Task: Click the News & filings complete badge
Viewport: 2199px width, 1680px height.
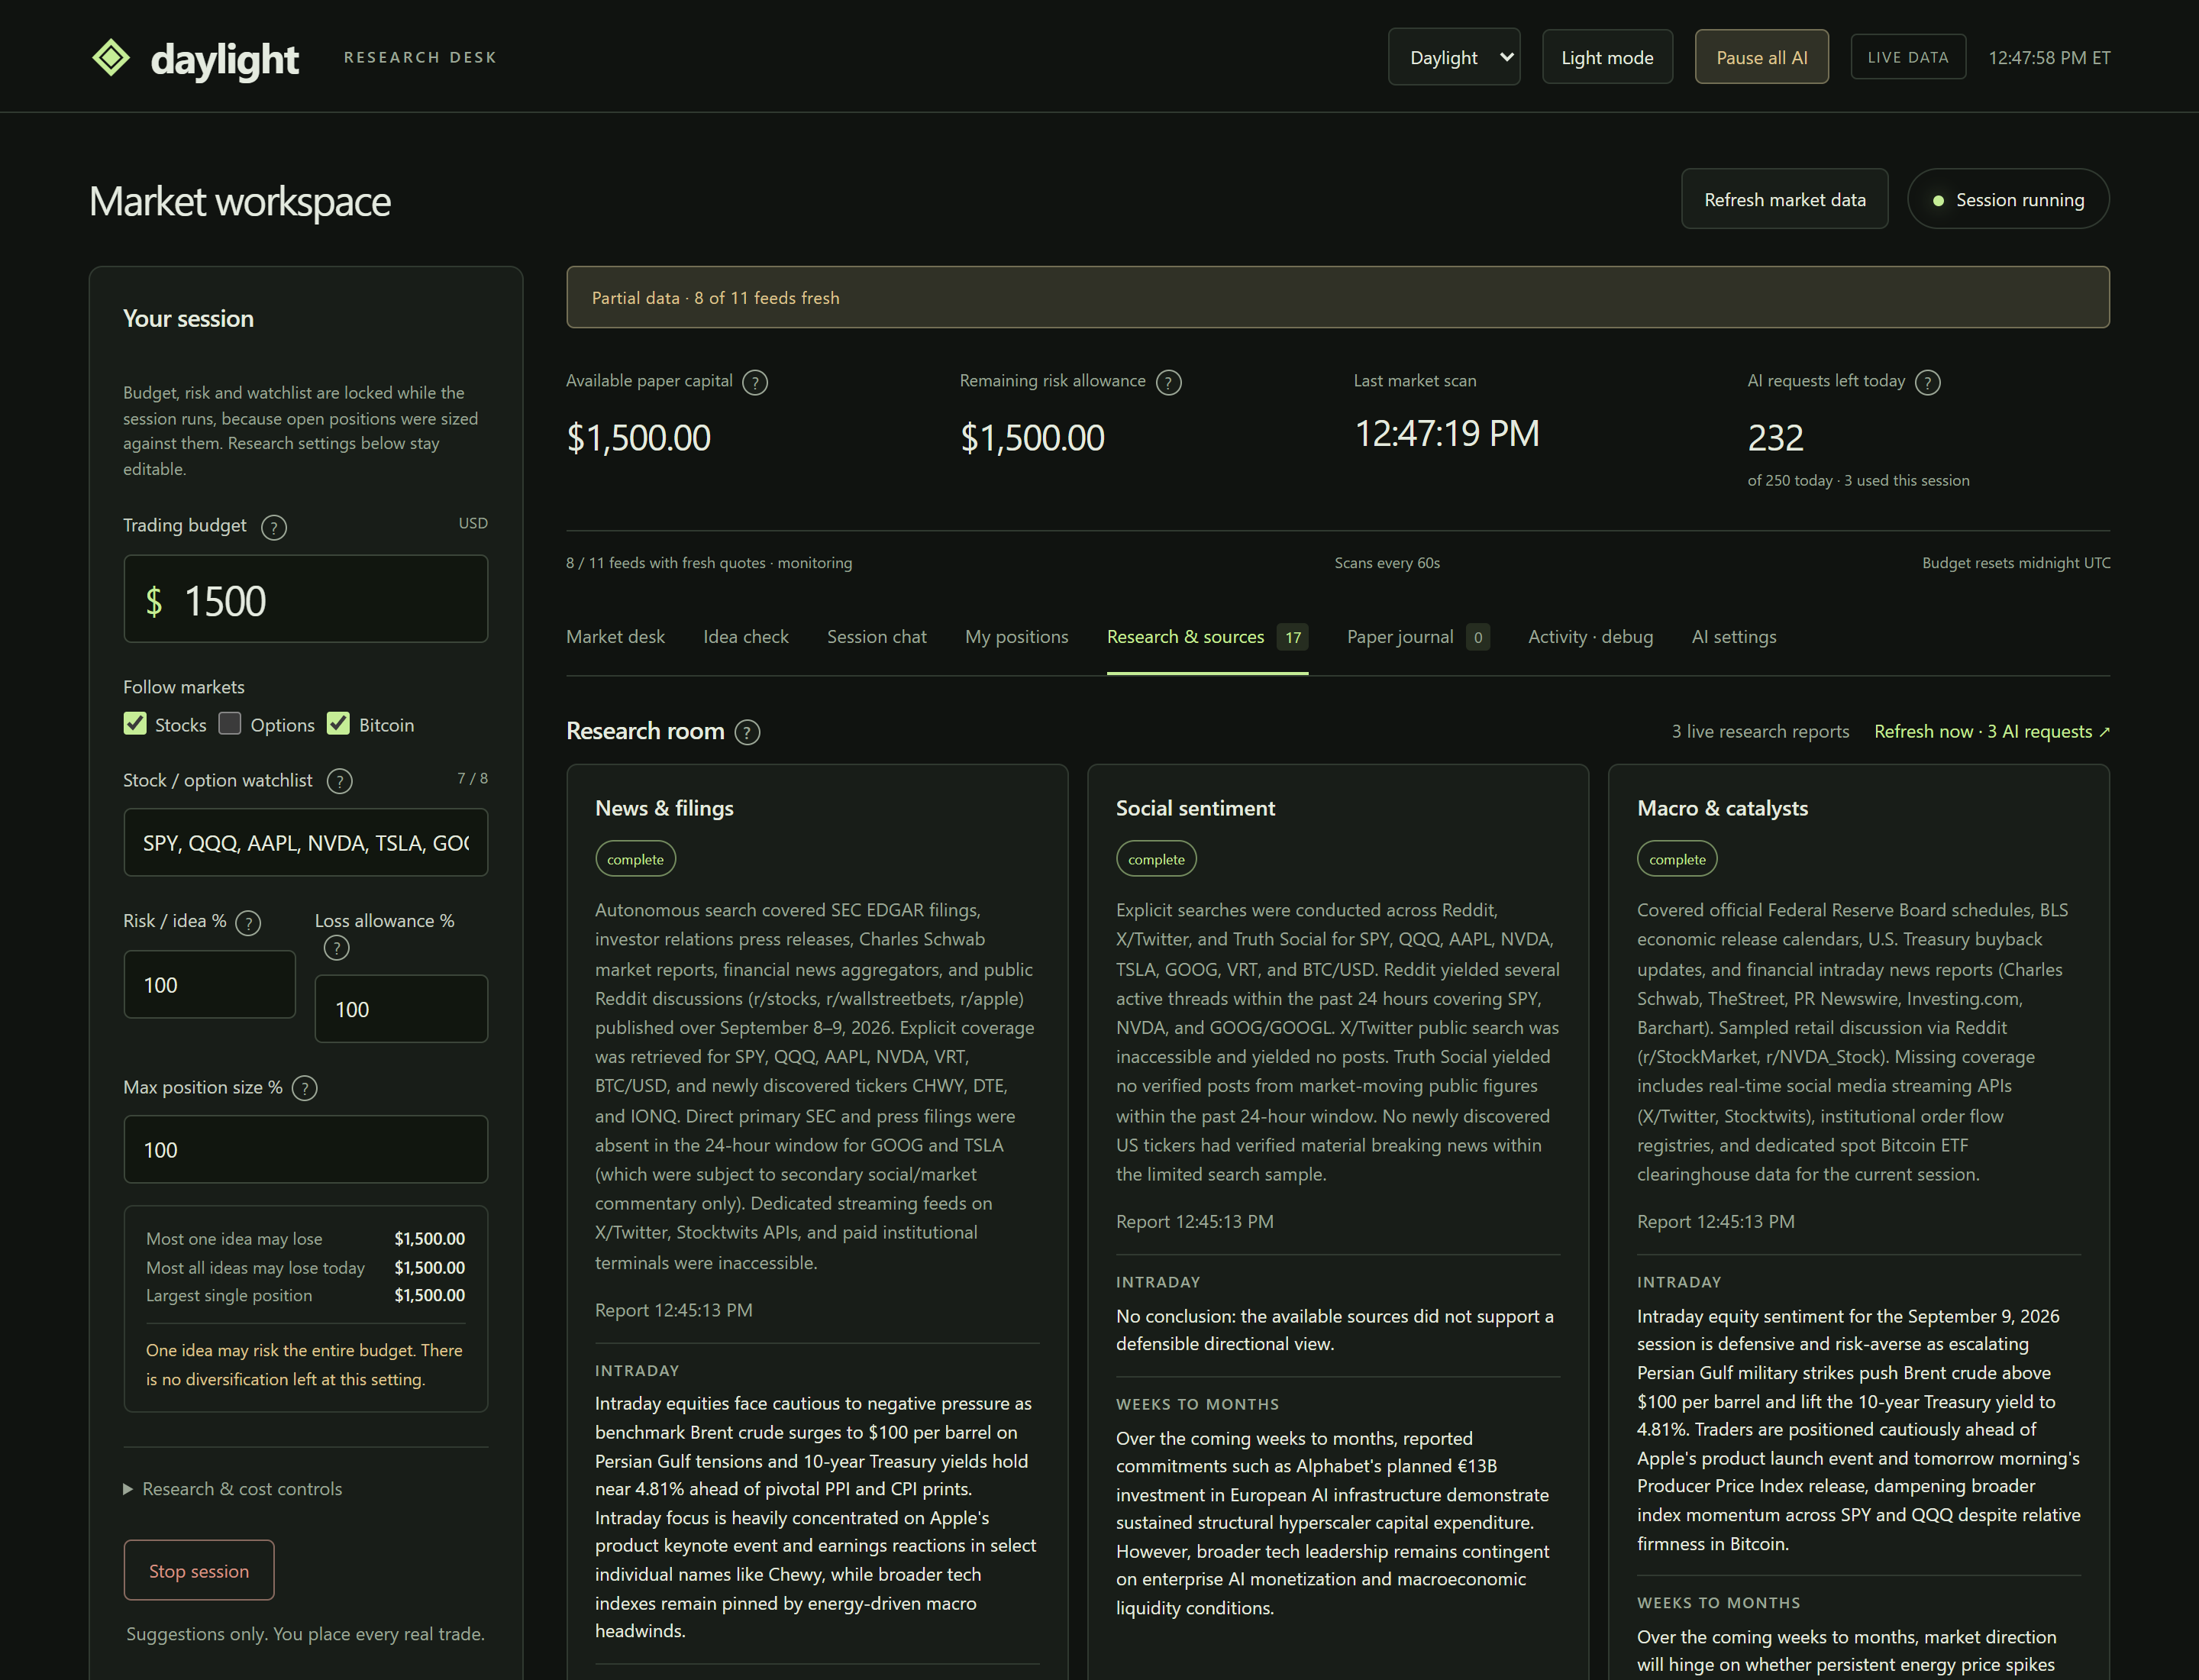Action: click(x=635, y=859)
